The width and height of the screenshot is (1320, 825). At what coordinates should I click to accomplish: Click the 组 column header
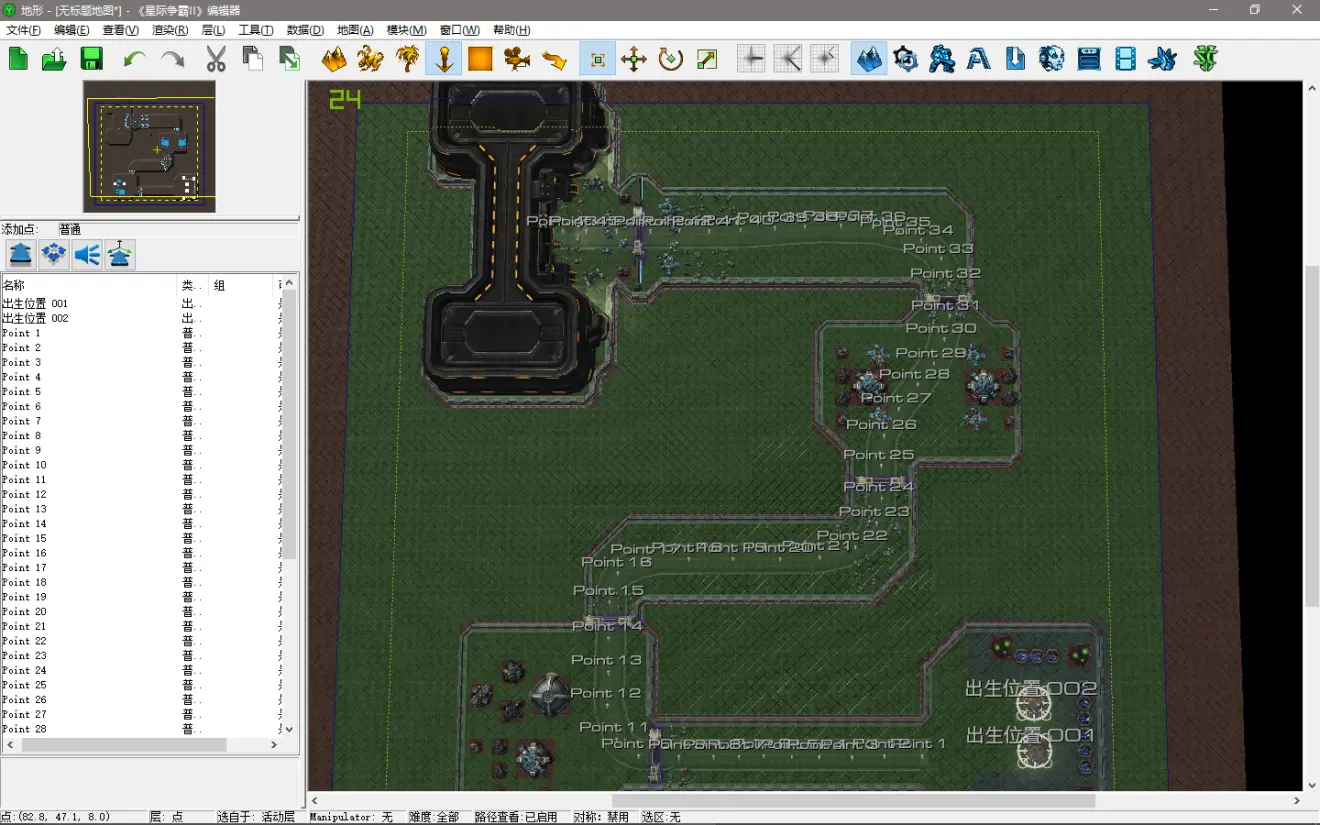pos(242,285)
